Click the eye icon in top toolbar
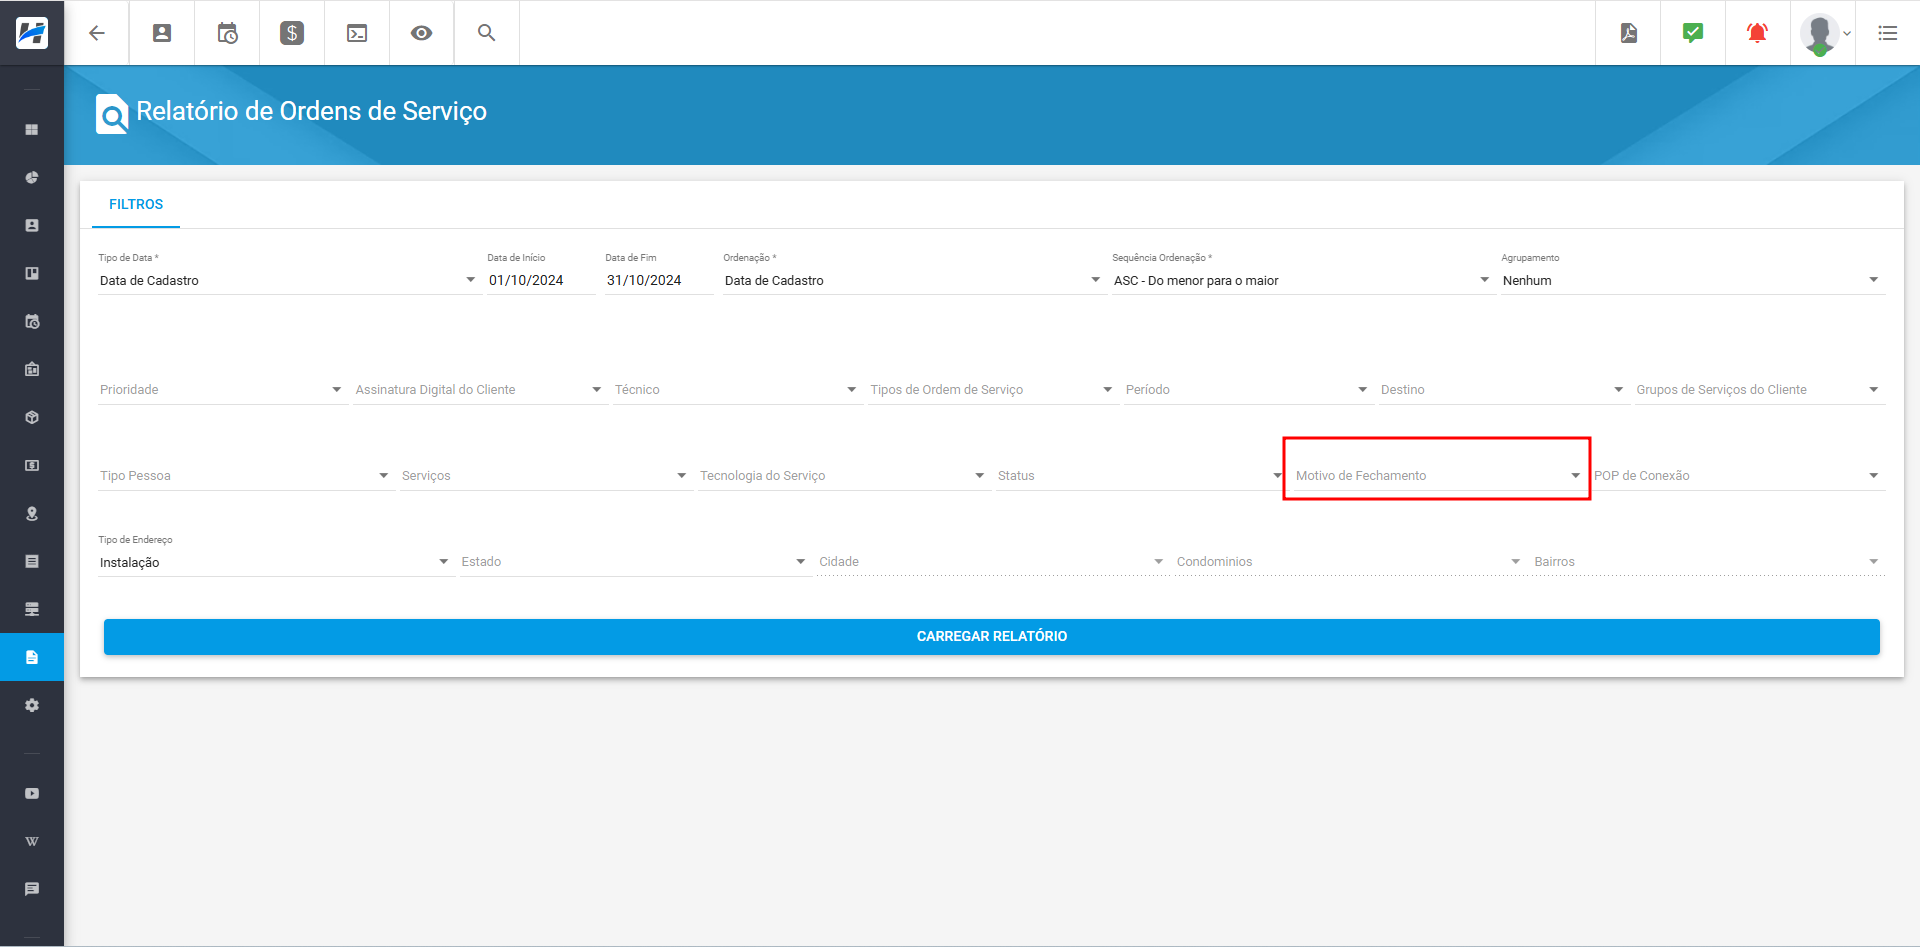Screen dimensions: 1920x947 click(x=422, y=33)
